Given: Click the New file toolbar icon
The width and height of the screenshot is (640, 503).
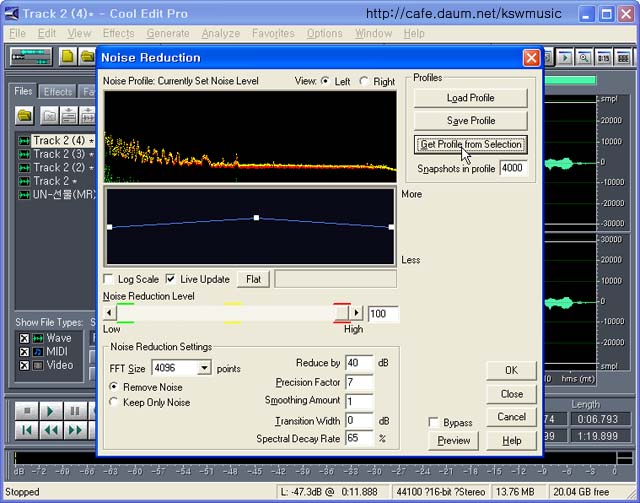Looking at the screenshot, I should 68,57.
